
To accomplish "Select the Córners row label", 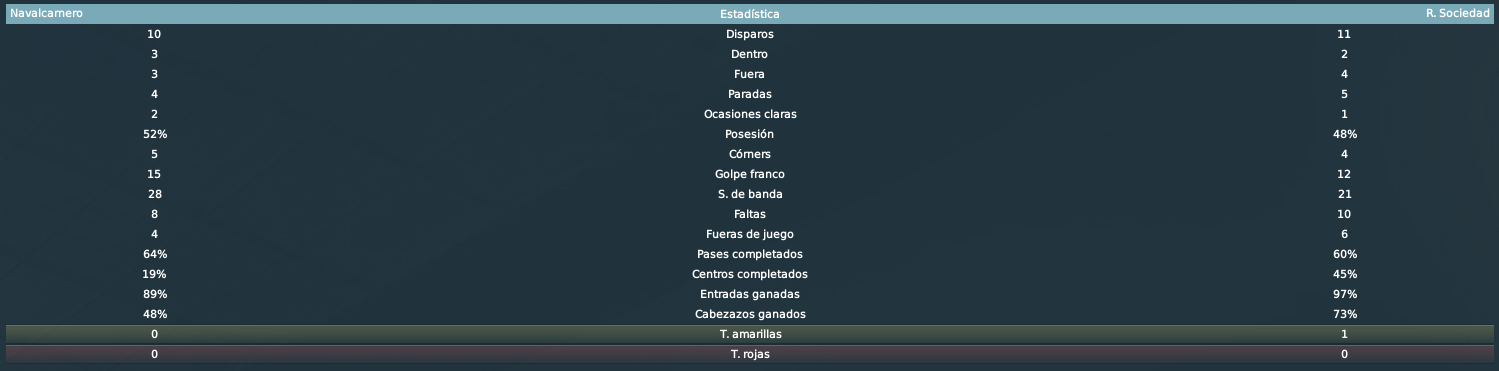I will tap(749, 154).
